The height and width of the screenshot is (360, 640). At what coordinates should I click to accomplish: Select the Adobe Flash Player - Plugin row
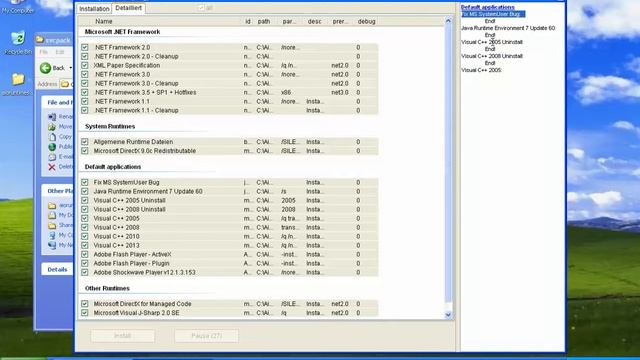(229, 263)
